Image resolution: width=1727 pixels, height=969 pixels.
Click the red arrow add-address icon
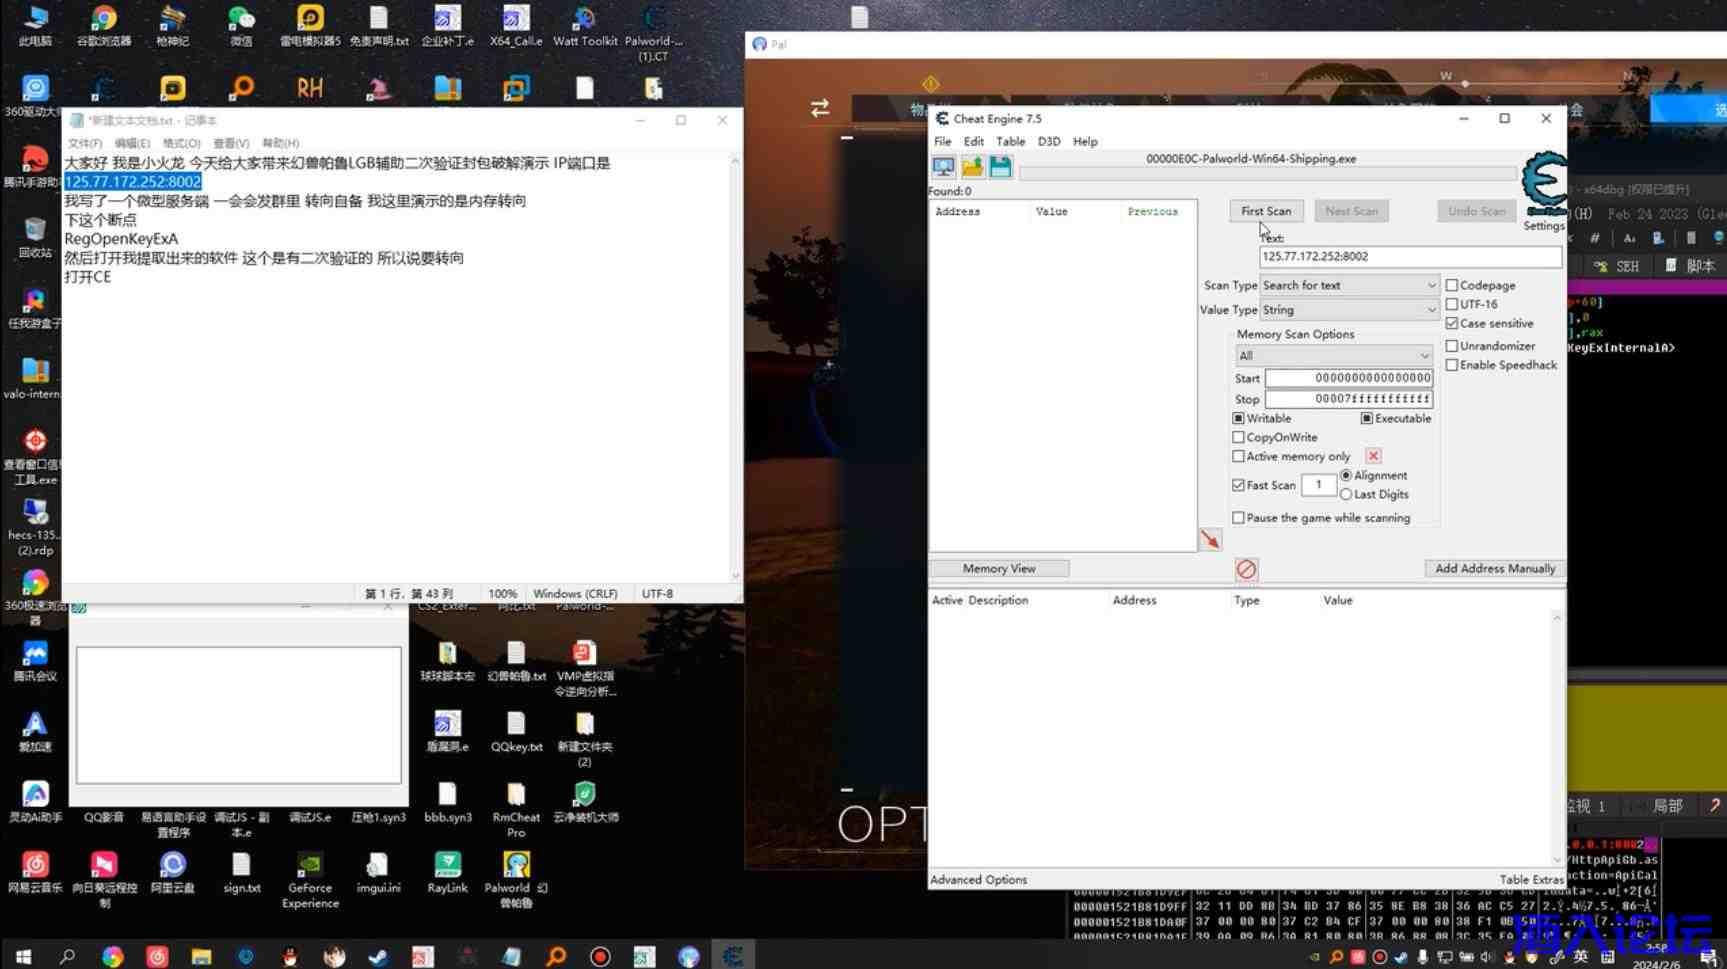coord(1210,540)
